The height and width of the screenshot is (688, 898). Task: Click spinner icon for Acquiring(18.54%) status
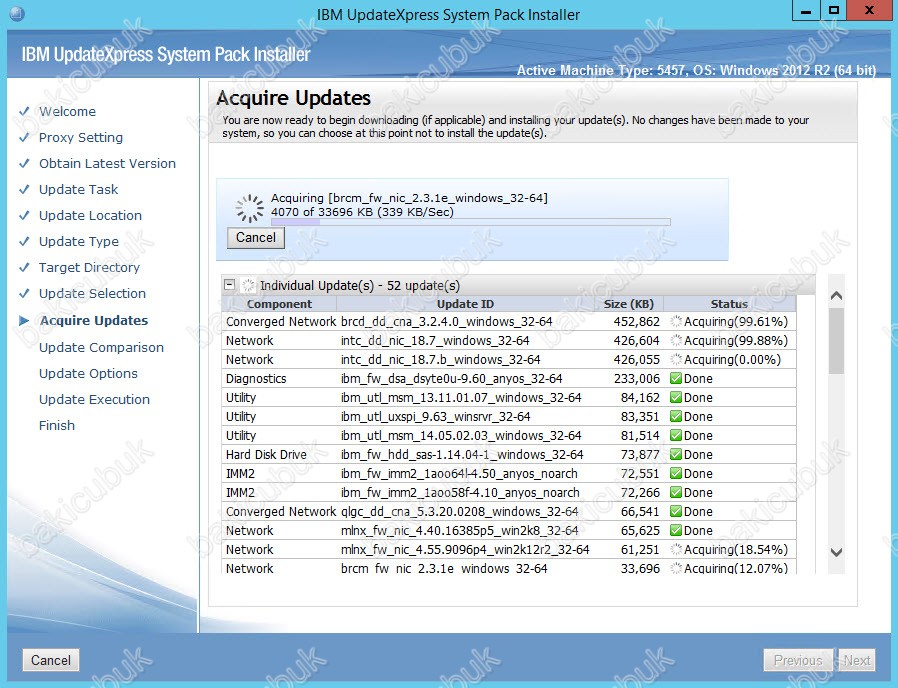click(676, 549)
